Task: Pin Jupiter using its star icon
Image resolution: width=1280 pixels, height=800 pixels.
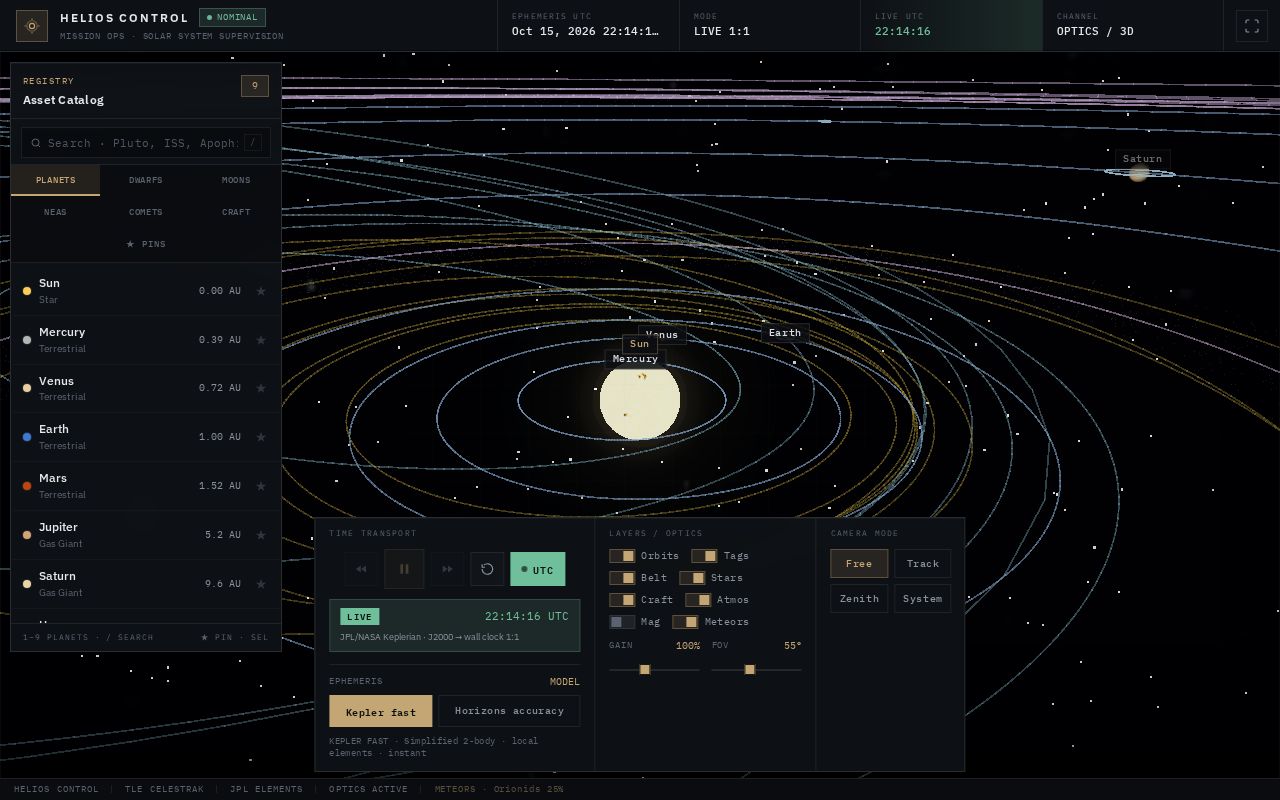Action: [261, 535]
